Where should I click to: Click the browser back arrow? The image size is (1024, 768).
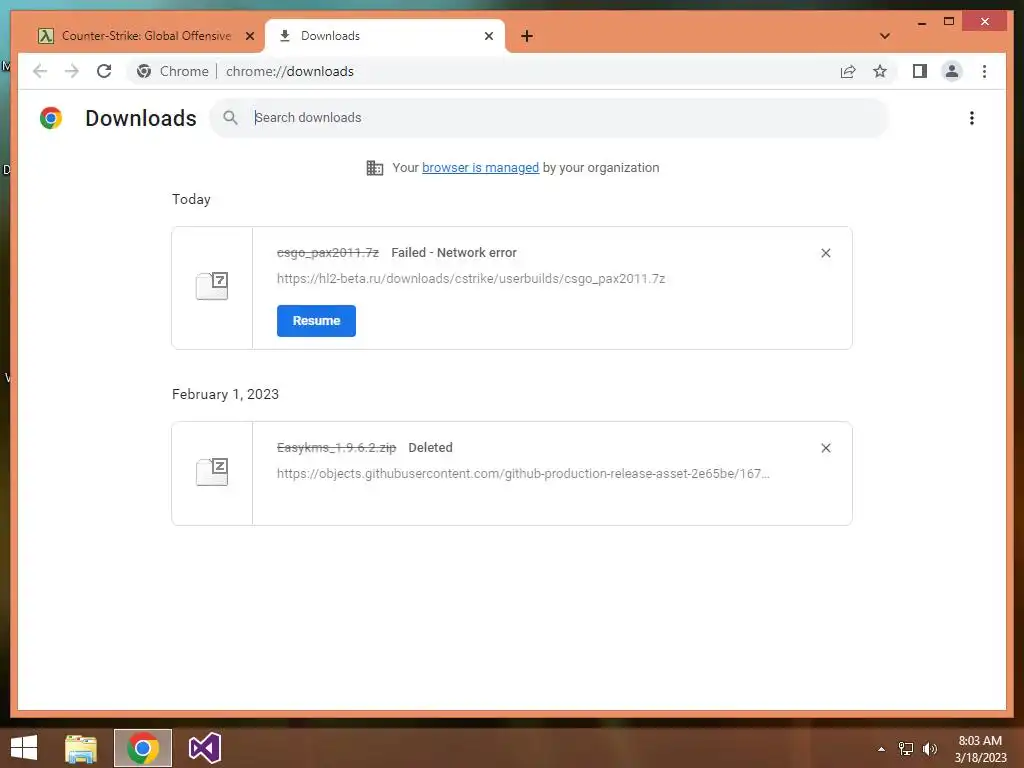click(x=40, y=71)
